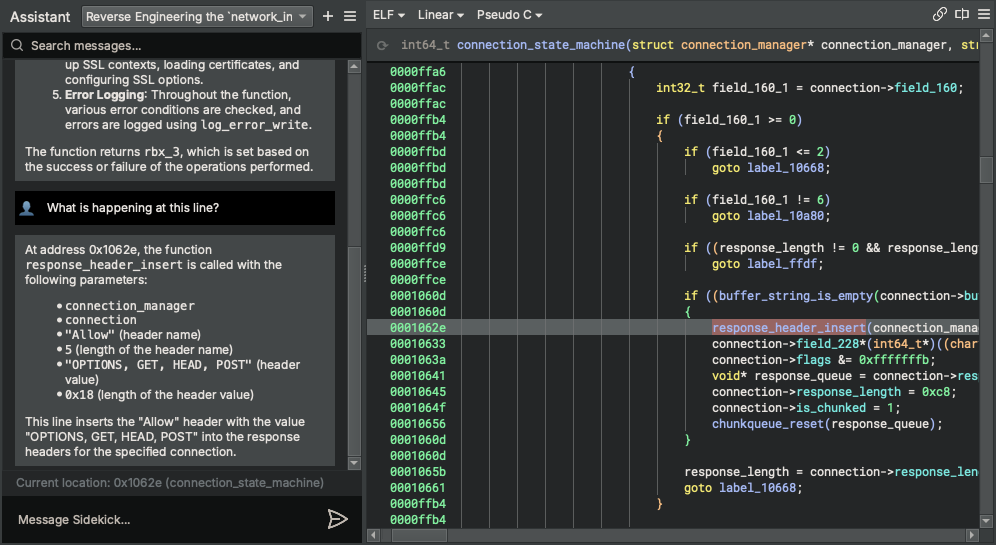
Task: Click the '0x18 (length of the header value)' bullet
Action: 159,394
